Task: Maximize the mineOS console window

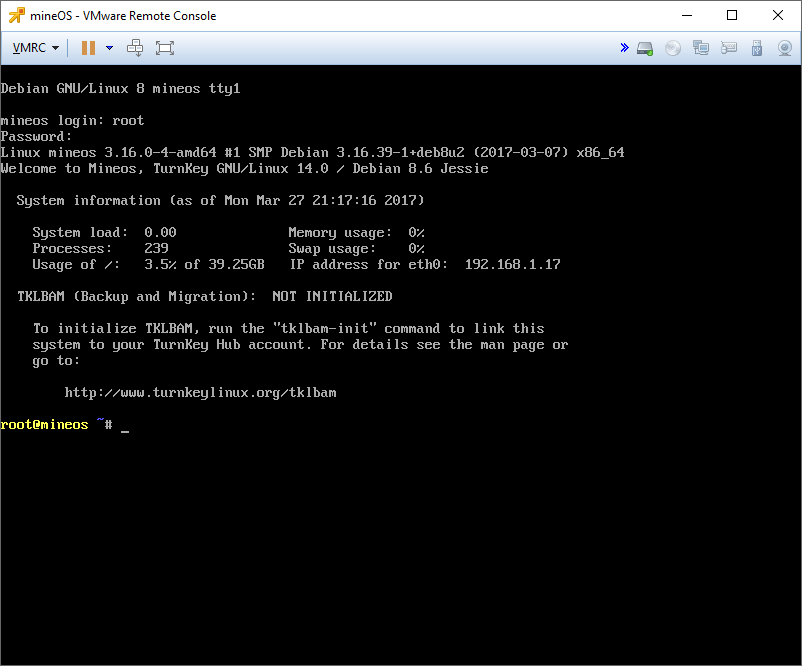Action: pos(732,15)
